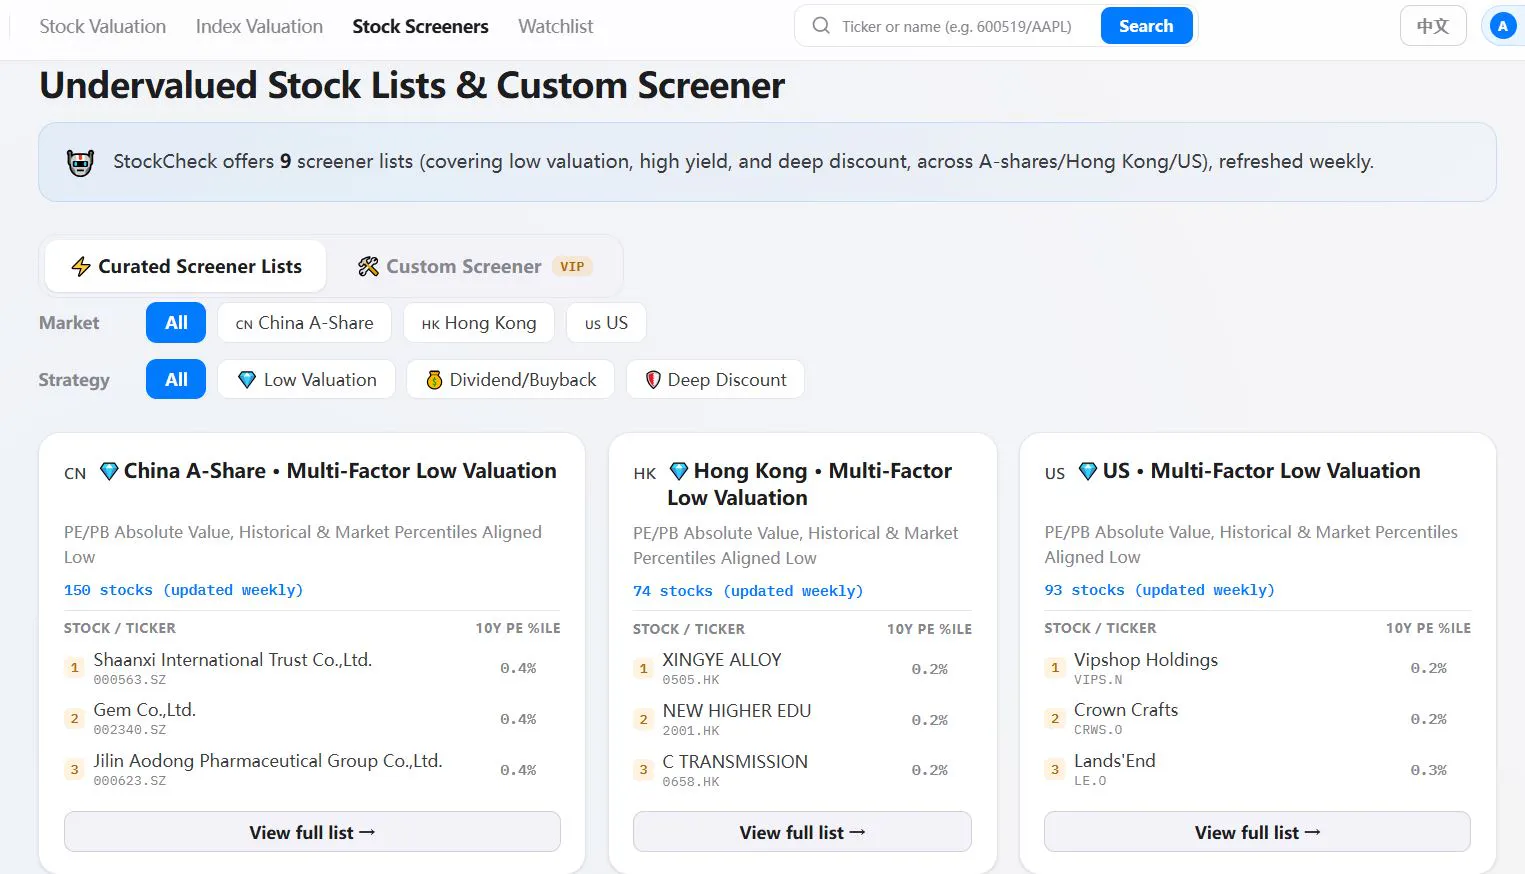Filter market by Hong Kong

click(x=479, y=323)
